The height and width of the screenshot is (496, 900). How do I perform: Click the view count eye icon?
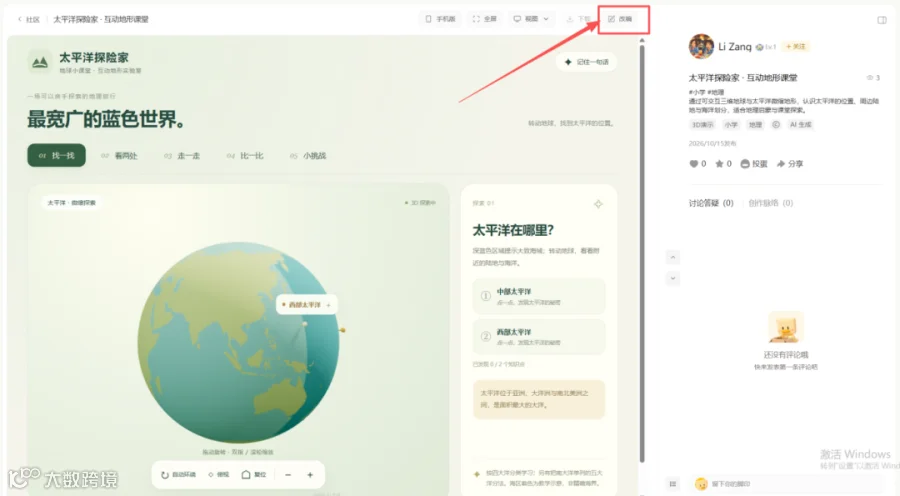[x=870, y=78]
